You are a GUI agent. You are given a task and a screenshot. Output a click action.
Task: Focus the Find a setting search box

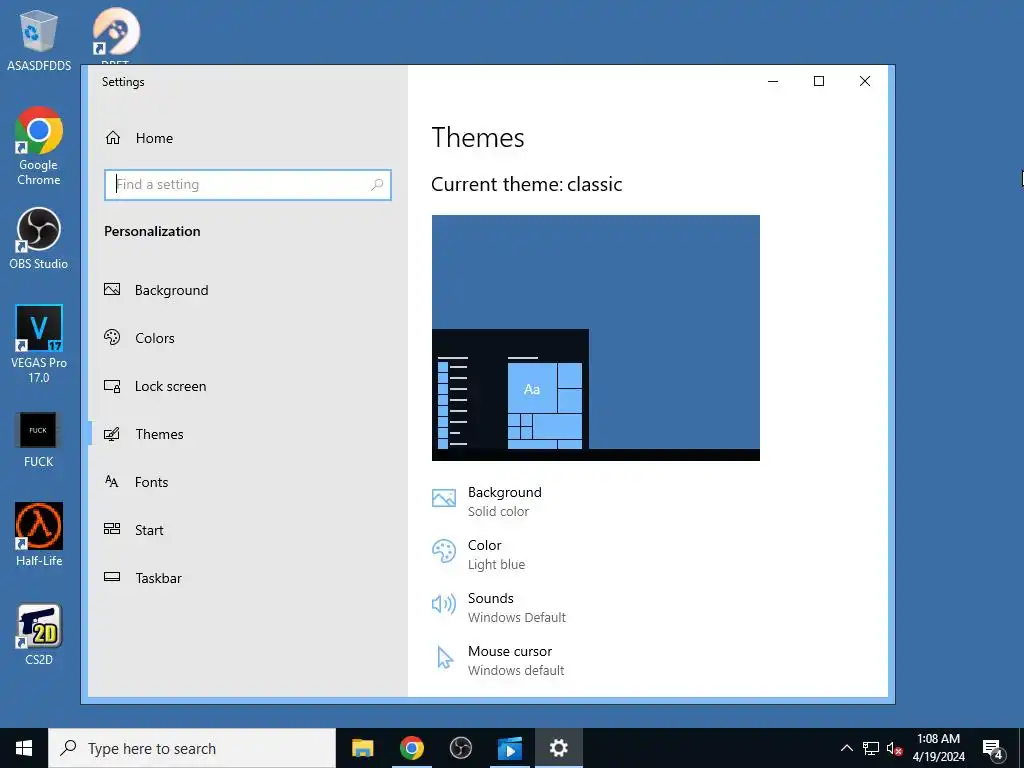coord(248,185)
